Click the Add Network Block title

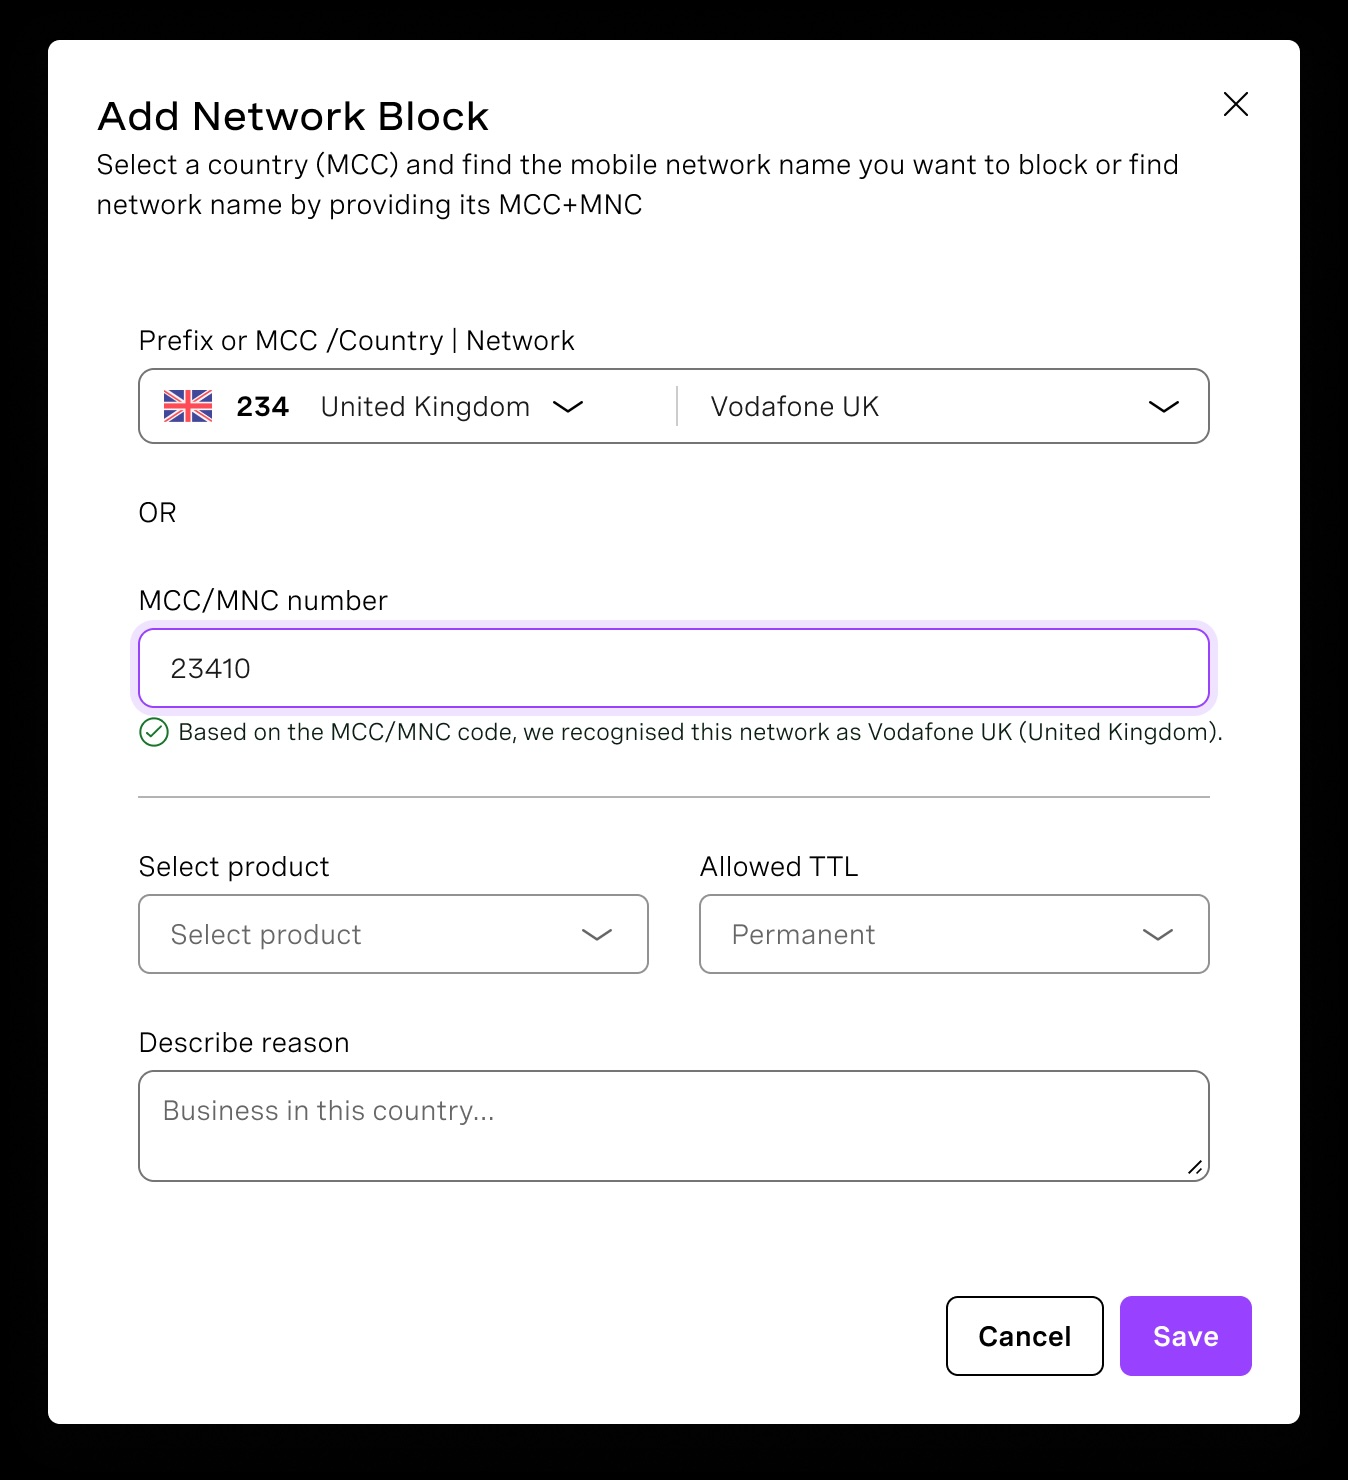click(x=292, y=116)
